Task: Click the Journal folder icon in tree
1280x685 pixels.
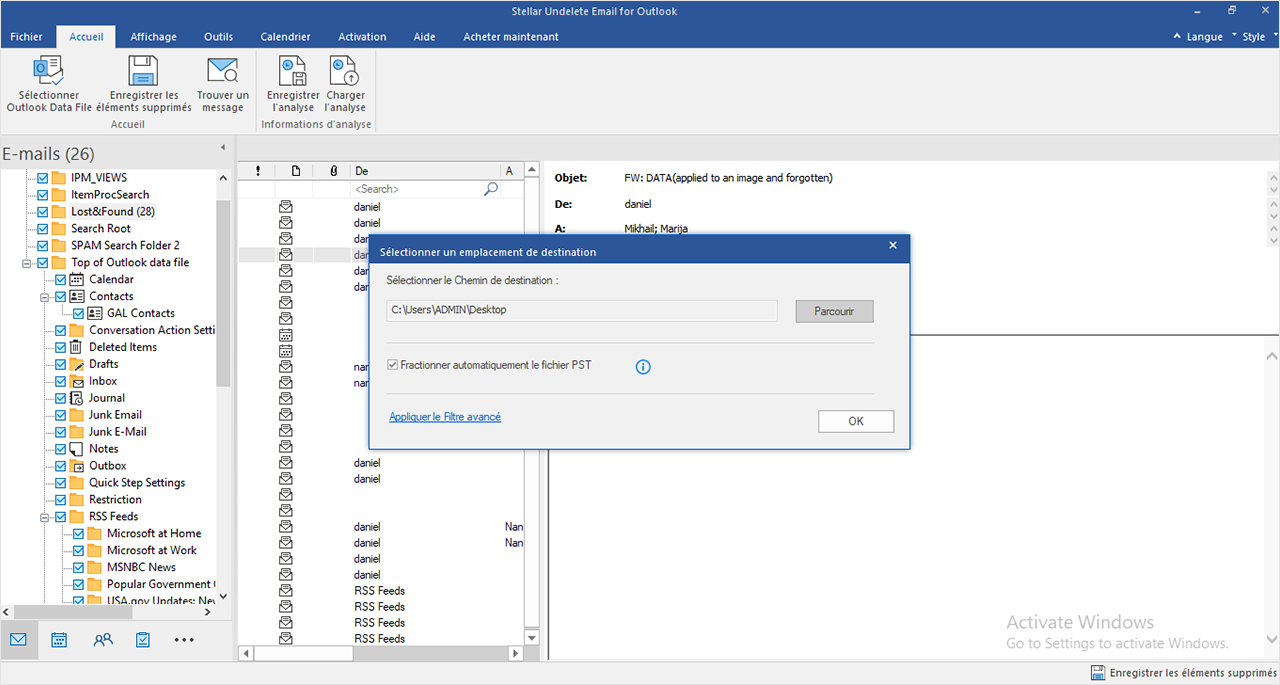Action: click(x=77, y=398)
